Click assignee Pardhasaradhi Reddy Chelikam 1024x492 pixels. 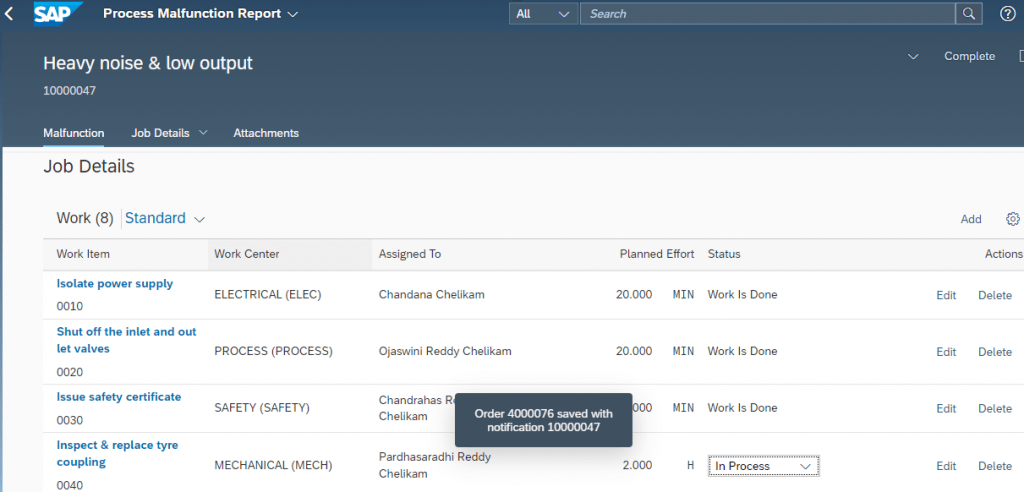coord(435,465)
